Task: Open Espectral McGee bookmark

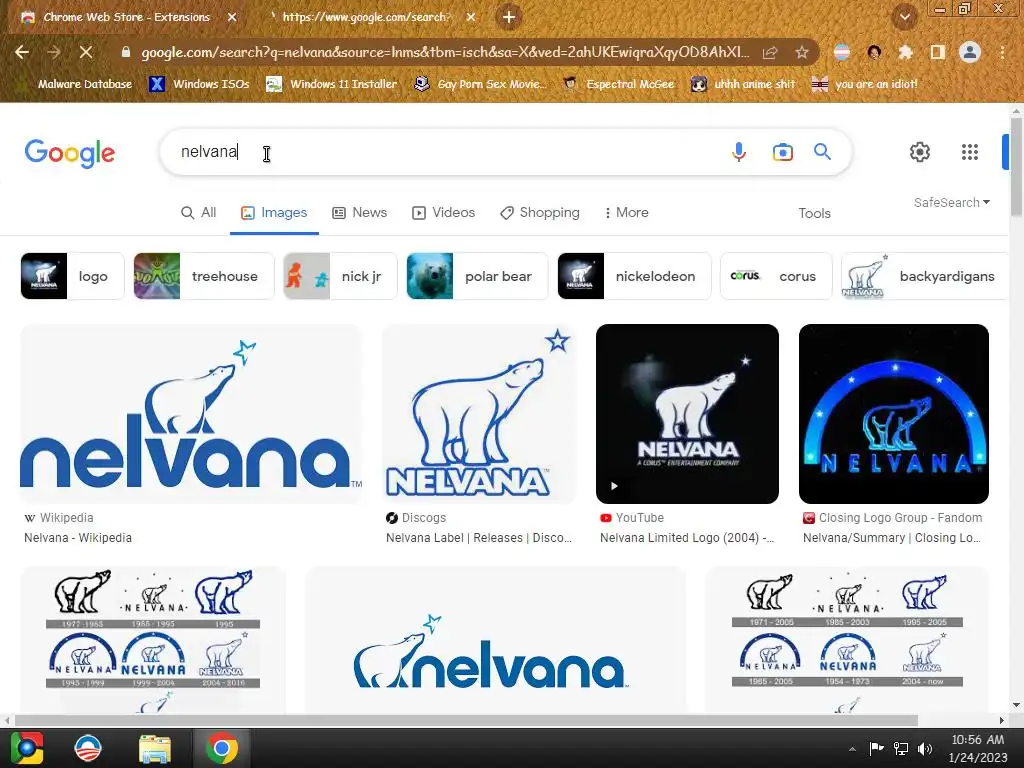Action: point(618,84)
